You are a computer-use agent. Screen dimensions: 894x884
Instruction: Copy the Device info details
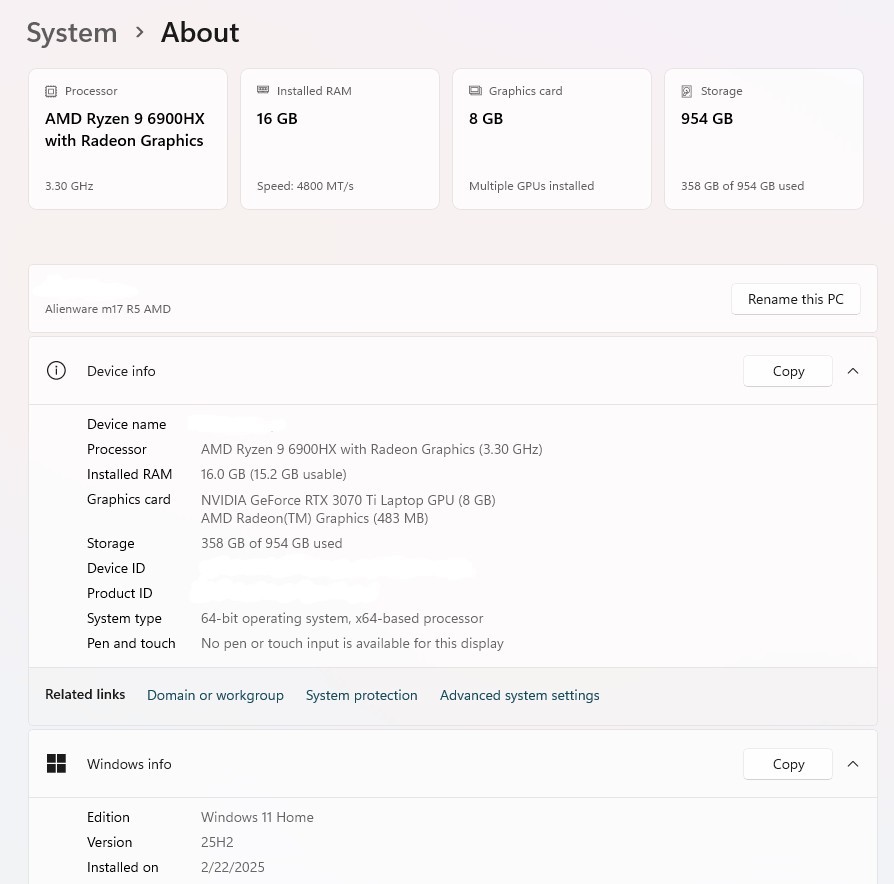click(x=788, y=371)
